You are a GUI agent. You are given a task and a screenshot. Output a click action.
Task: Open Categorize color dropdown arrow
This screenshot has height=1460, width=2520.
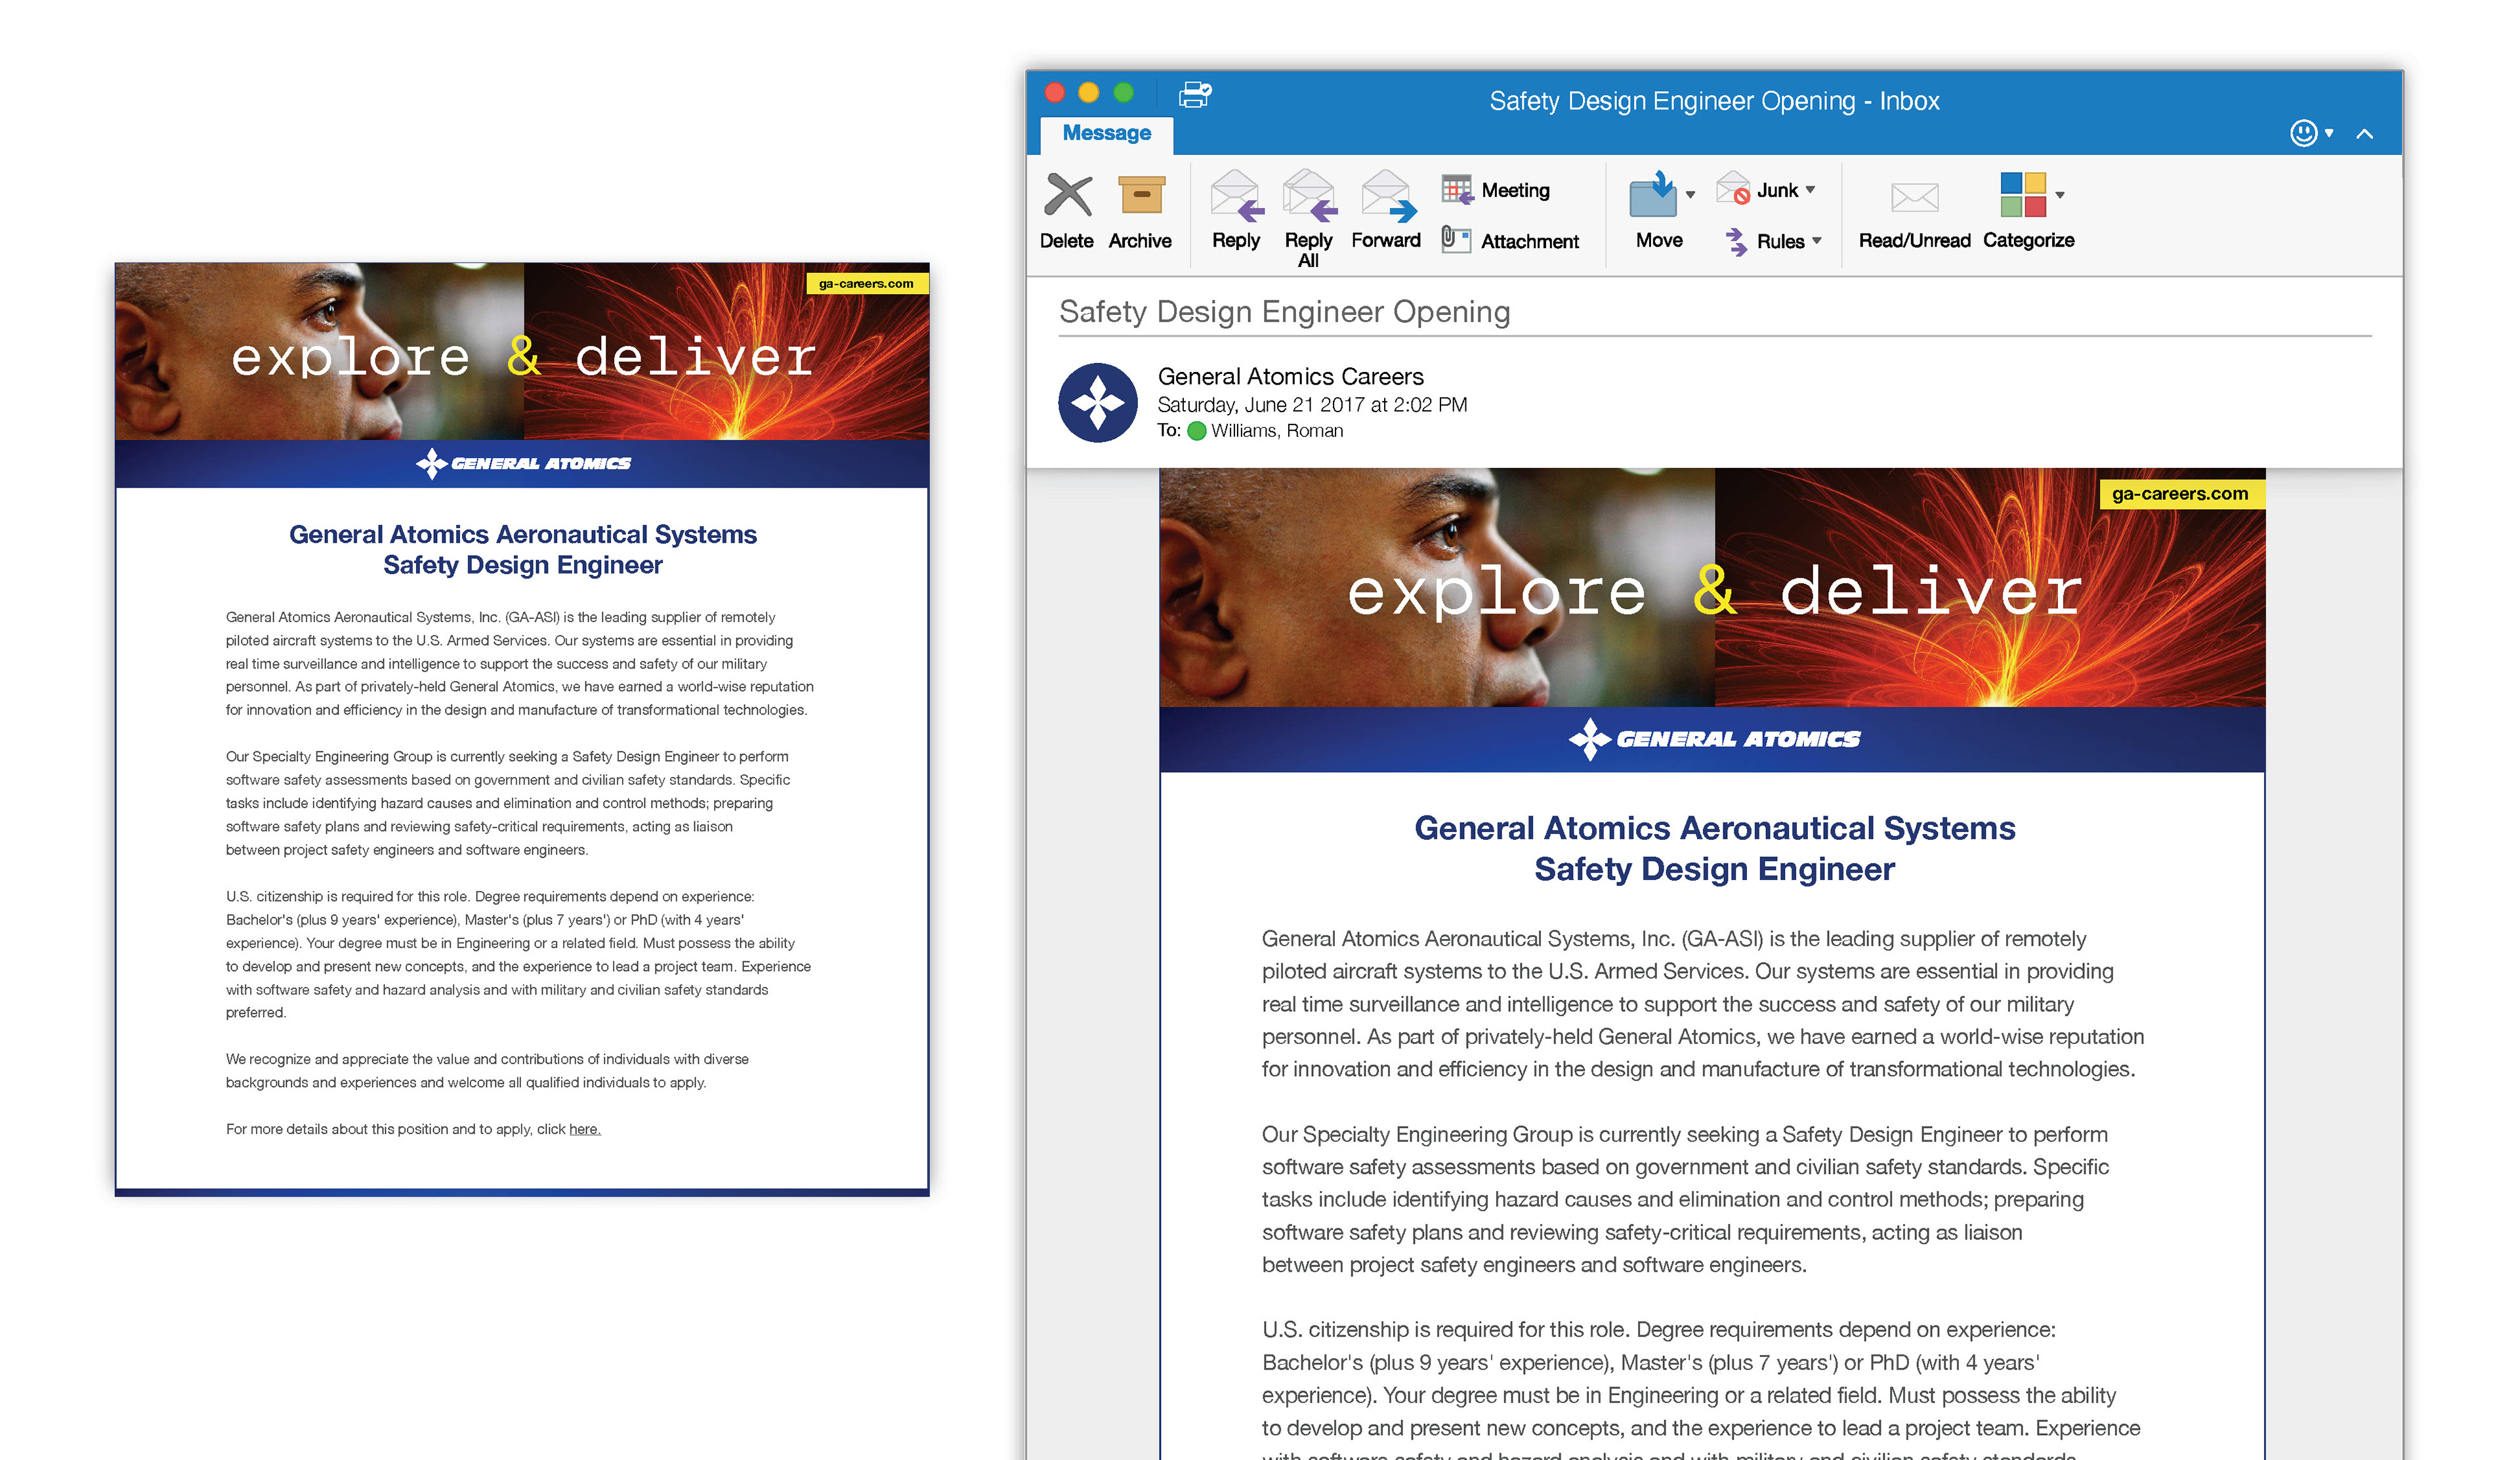coord(2060,195)
